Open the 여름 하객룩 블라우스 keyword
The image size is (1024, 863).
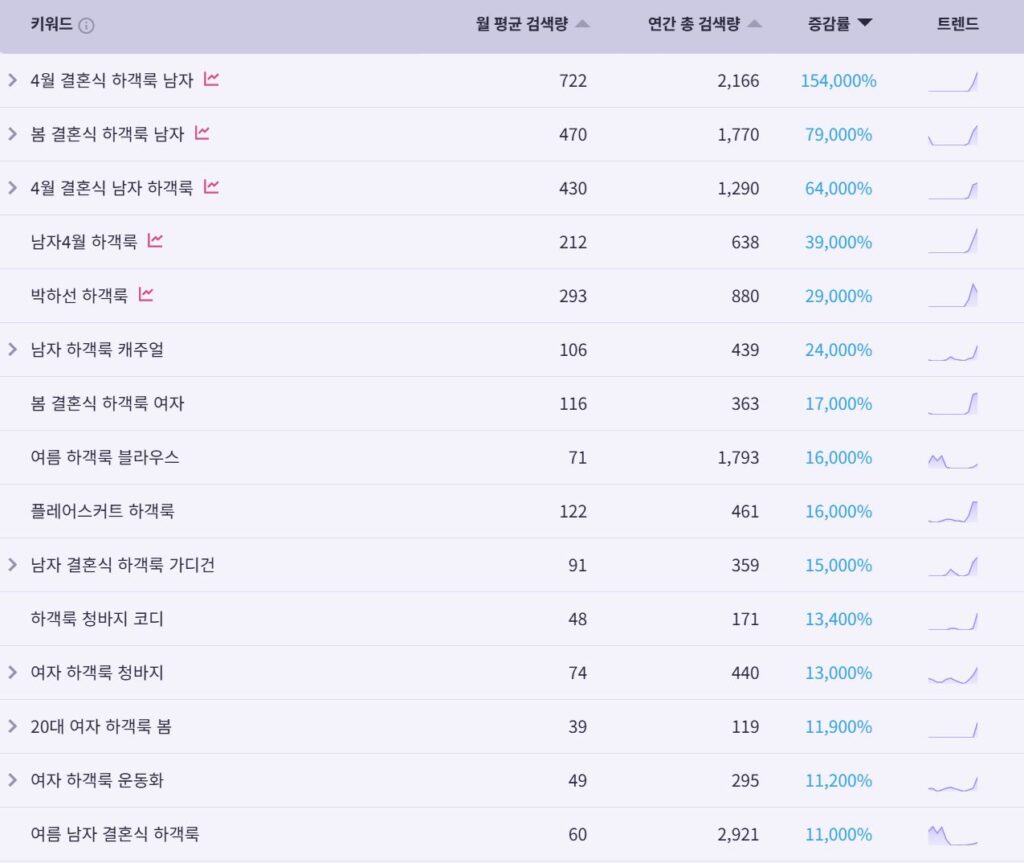coord(104,457)
